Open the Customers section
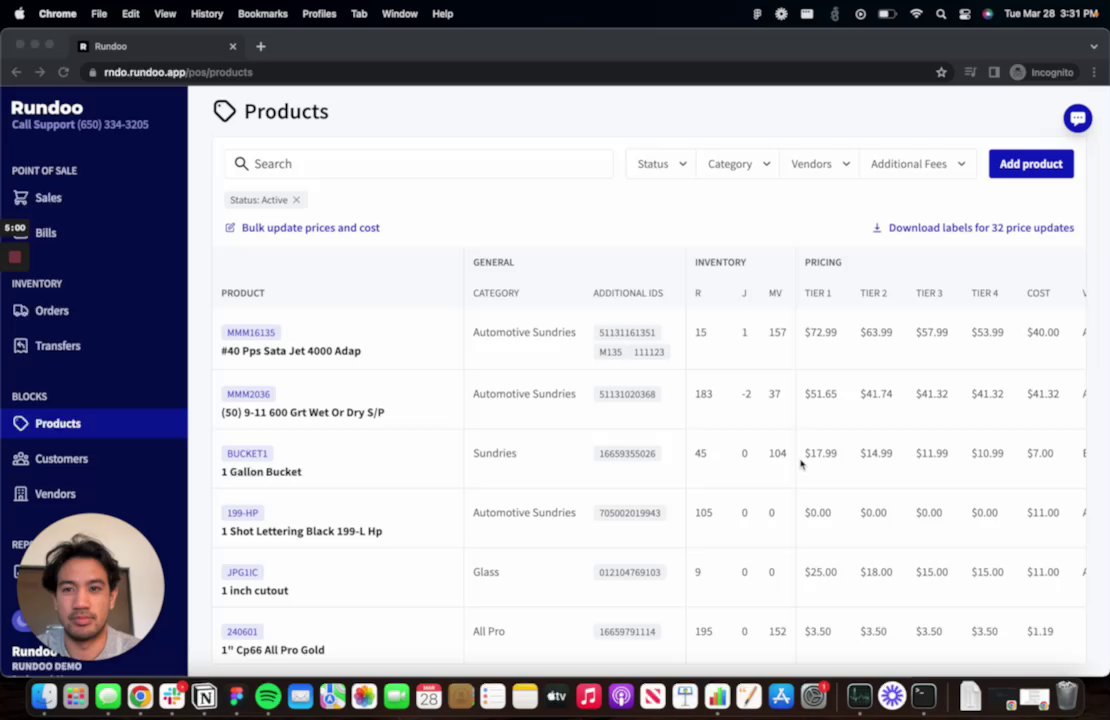Image resolution: width=1110 pixels, height=720 pixels. click(61, 459)
